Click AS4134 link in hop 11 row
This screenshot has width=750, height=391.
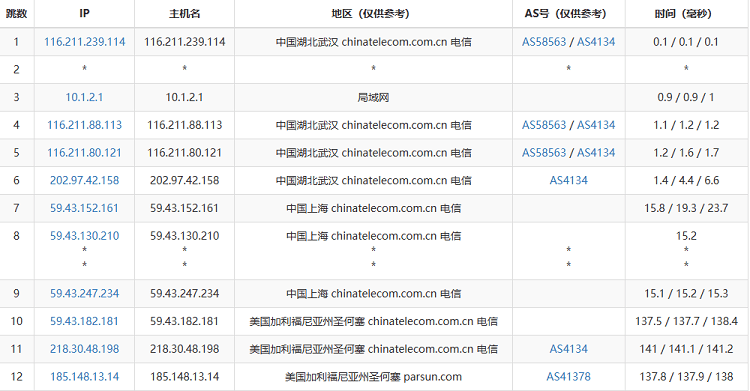(x=569, y=349)
